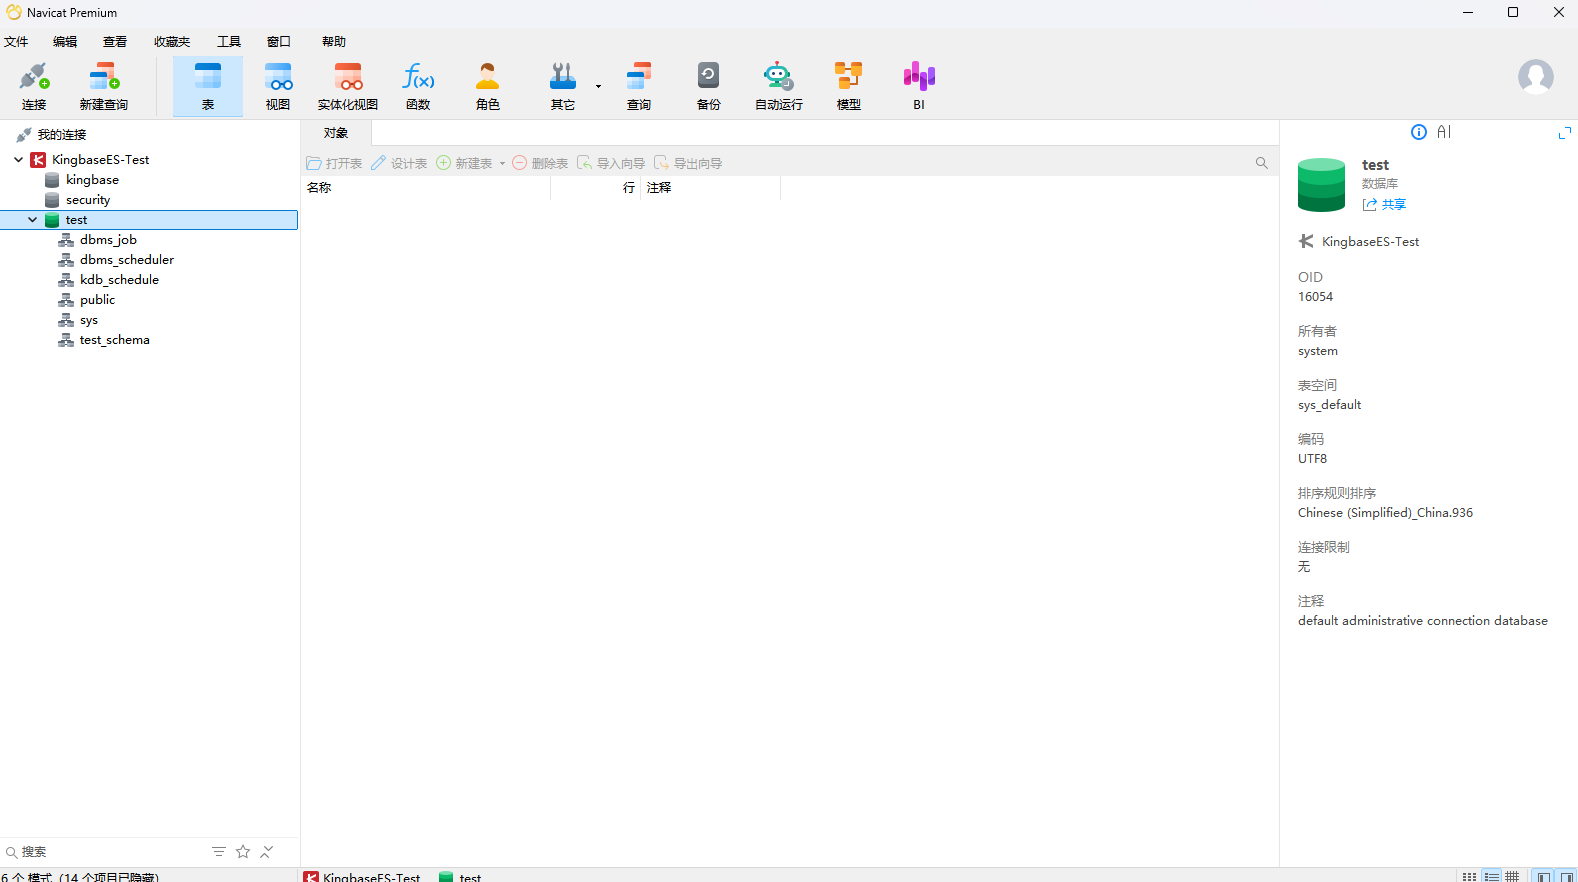Switch to the AI panel

point(1444,132)
